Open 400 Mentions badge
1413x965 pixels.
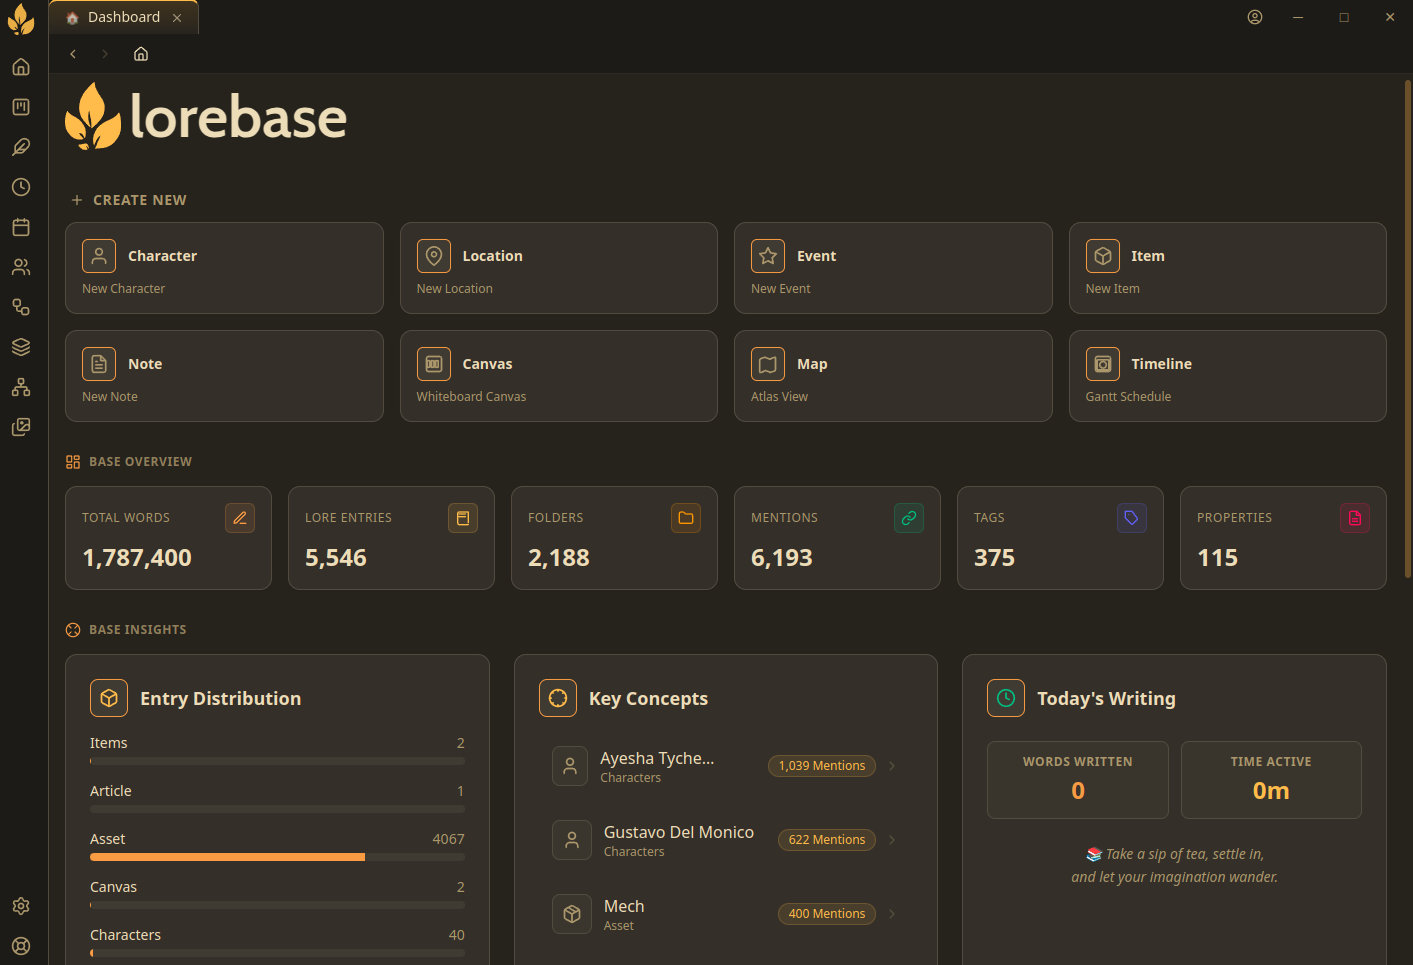[827, 914]
